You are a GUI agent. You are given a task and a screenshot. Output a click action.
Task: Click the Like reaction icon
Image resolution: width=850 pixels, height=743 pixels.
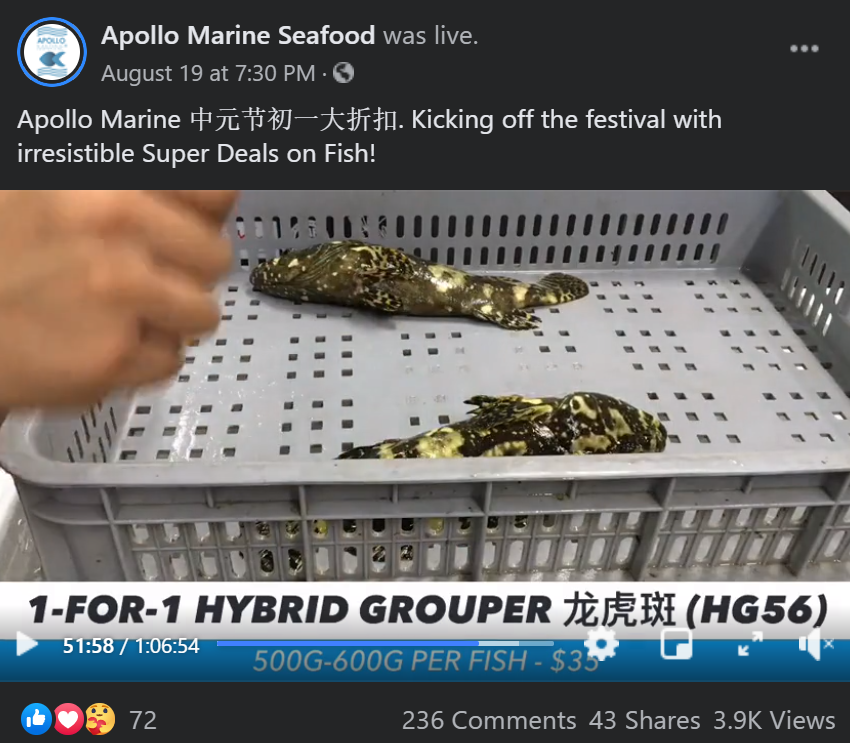tap(36, 719)
